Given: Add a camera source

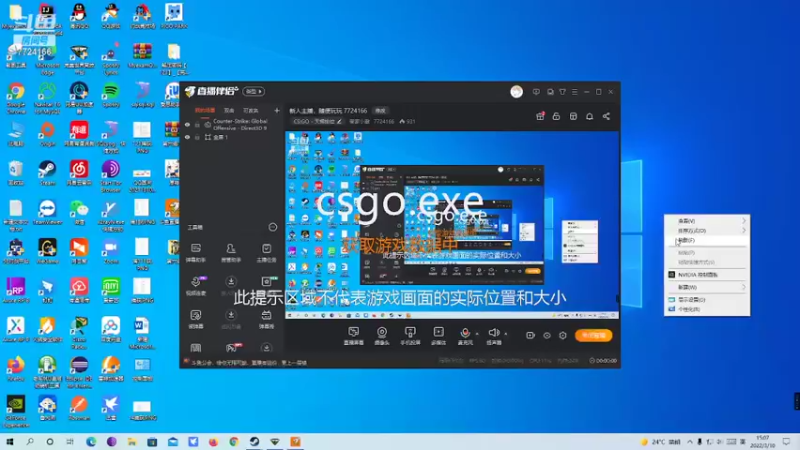Looking at the screenshot, I should 382,336.
